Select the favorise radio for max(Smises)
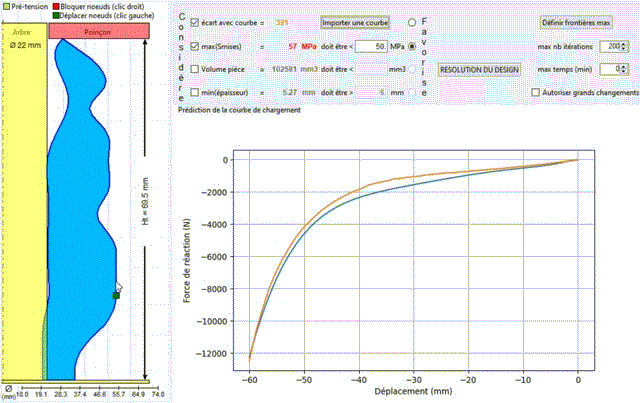 413,46
